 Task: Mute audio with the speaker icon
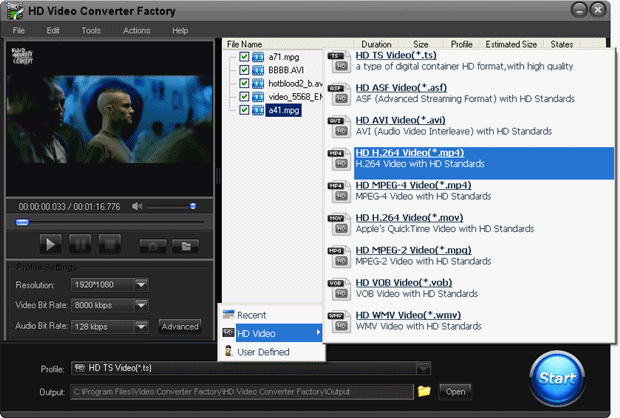point(138,207)
